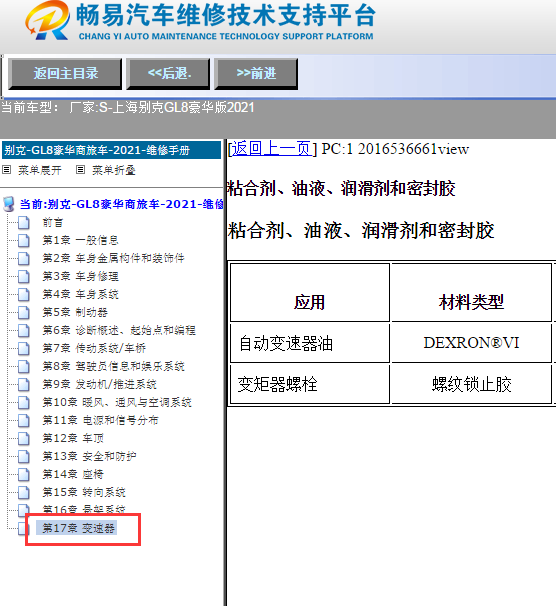Click the 当前车型 vehicle info line
This screenshot has width=556, height=606.
tap(128, 107)
